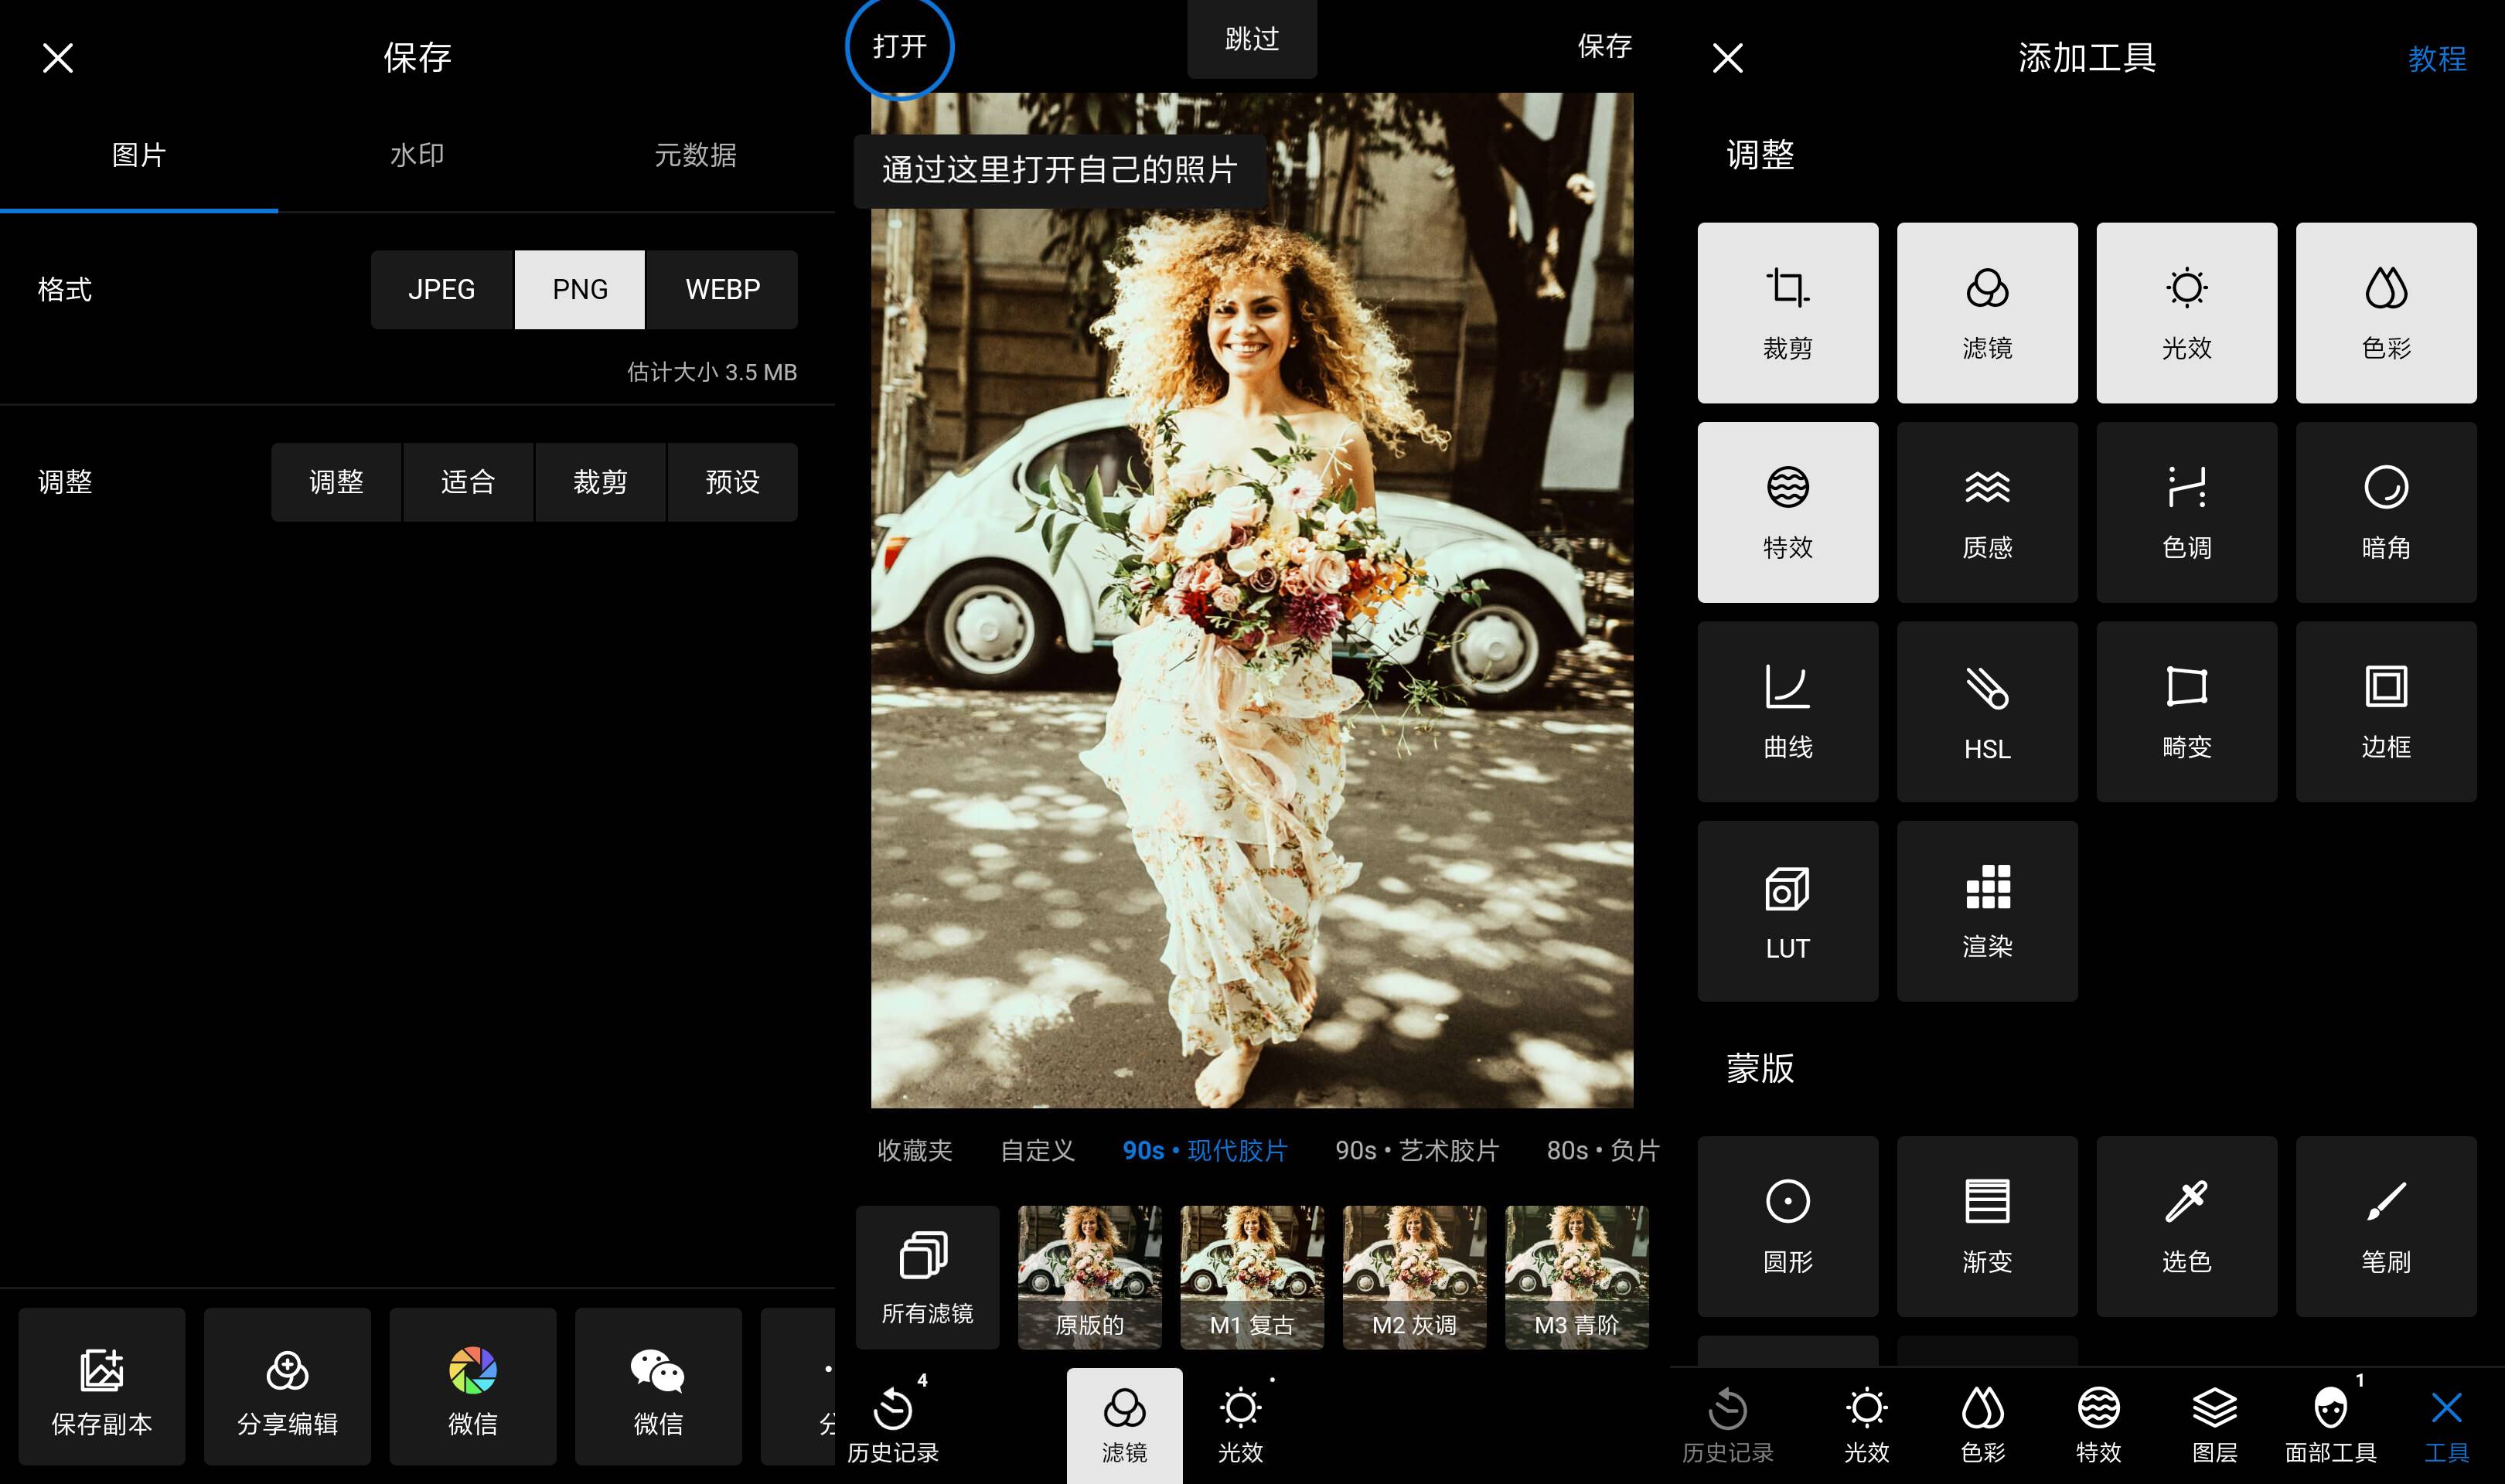Viewport: 2505px width, 1484px height.
Task: Switch to the Watermark (水印) tab
Action: tap(417, 155)
